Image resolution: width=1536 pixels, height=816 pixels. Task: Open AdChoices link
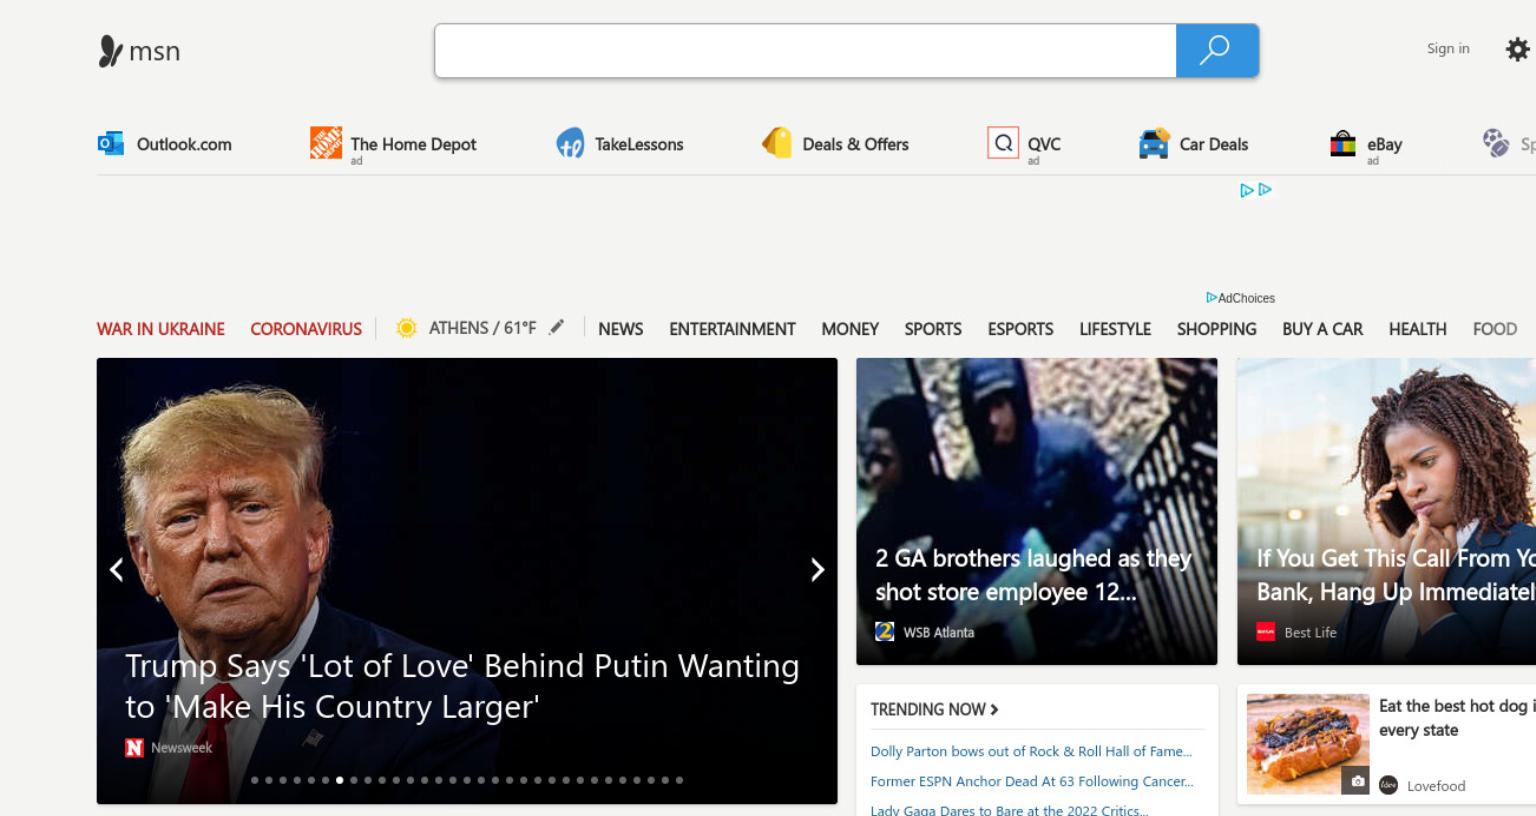tap(1241, 298)
